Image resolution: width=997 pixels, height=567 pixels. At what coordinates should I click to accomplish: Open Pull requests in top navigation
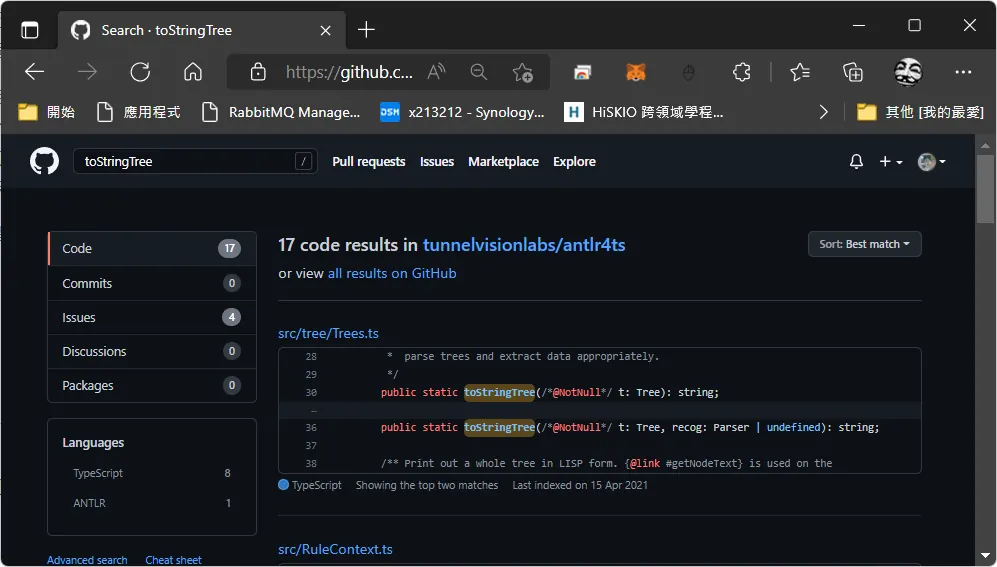[x=369, y=161]
